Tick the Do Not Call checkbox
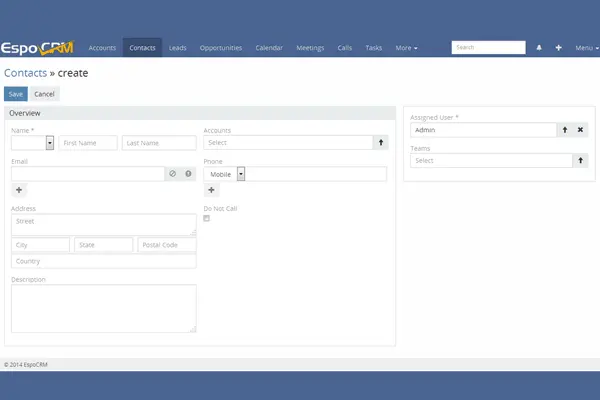This screenshot has width=600, height=400. [x=207, y=218]
